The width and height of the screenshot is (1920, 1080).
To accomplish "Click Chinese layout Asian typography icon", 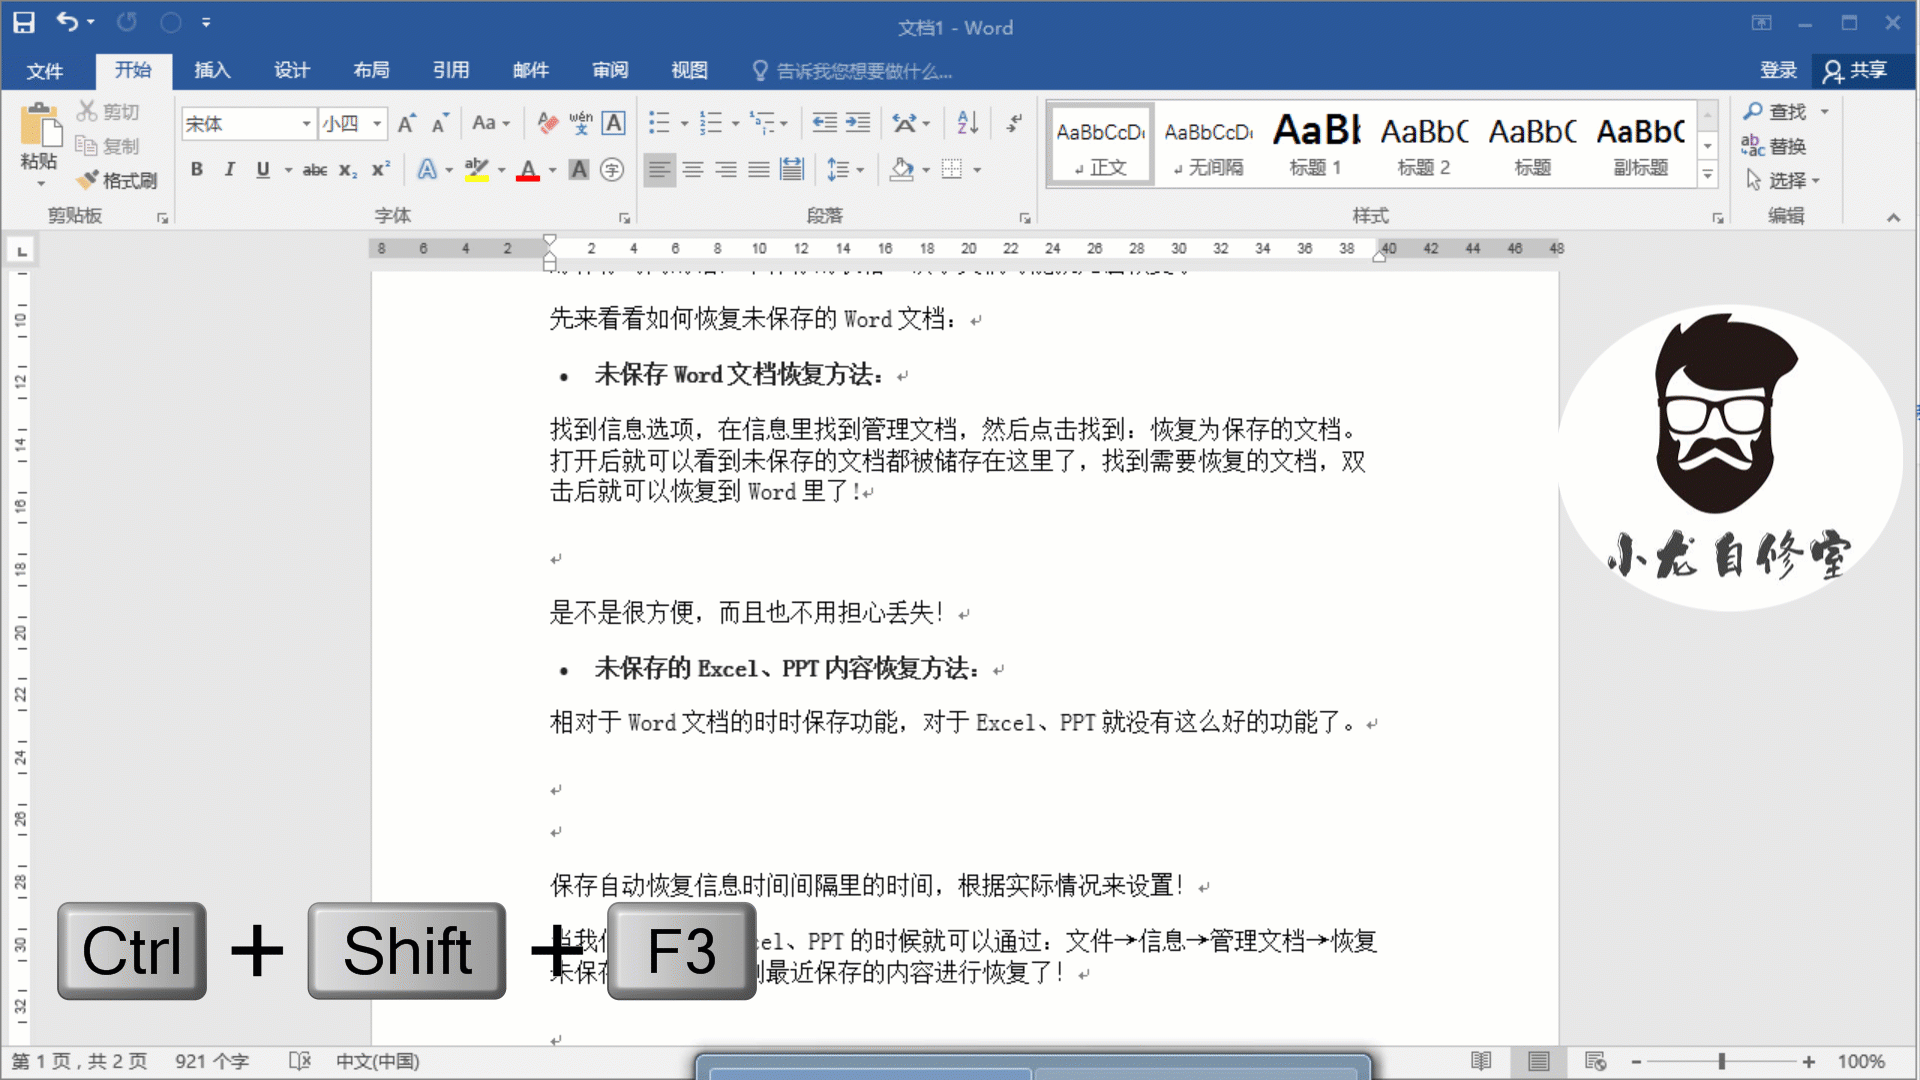I will [x=904, y=123].
